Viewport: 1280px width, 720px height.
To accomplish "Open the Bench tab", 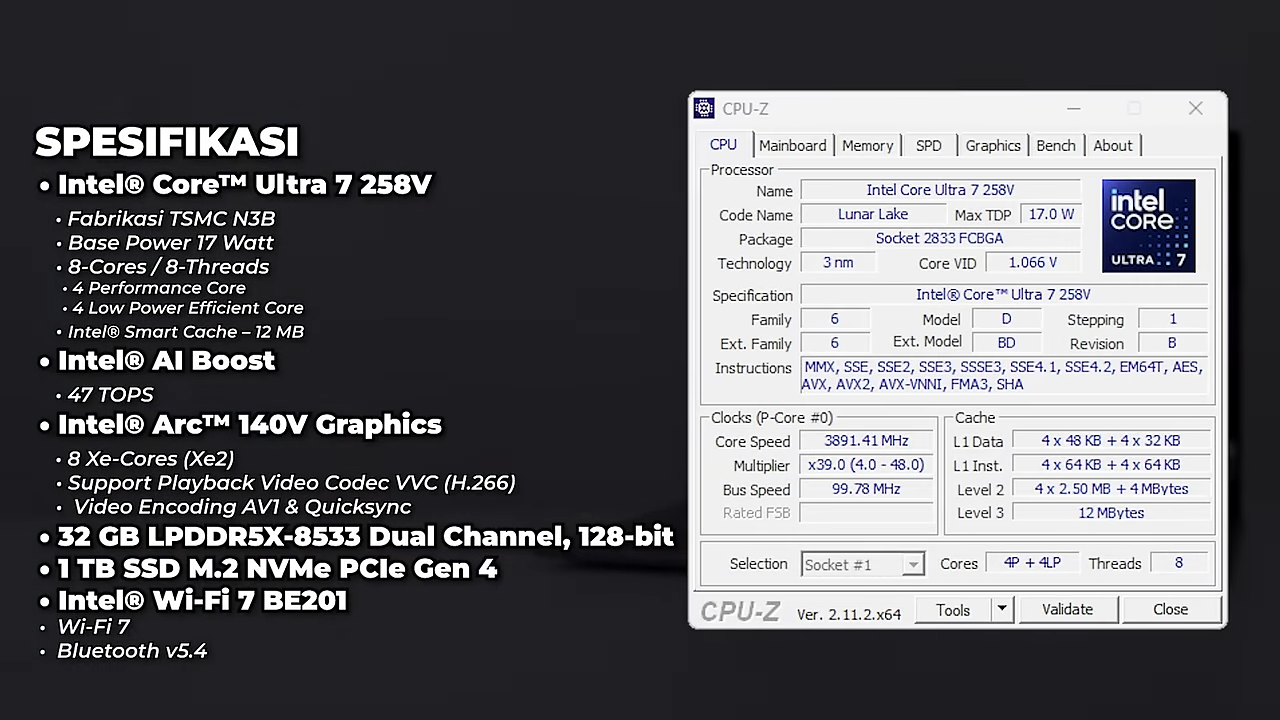I will 1055,145.
